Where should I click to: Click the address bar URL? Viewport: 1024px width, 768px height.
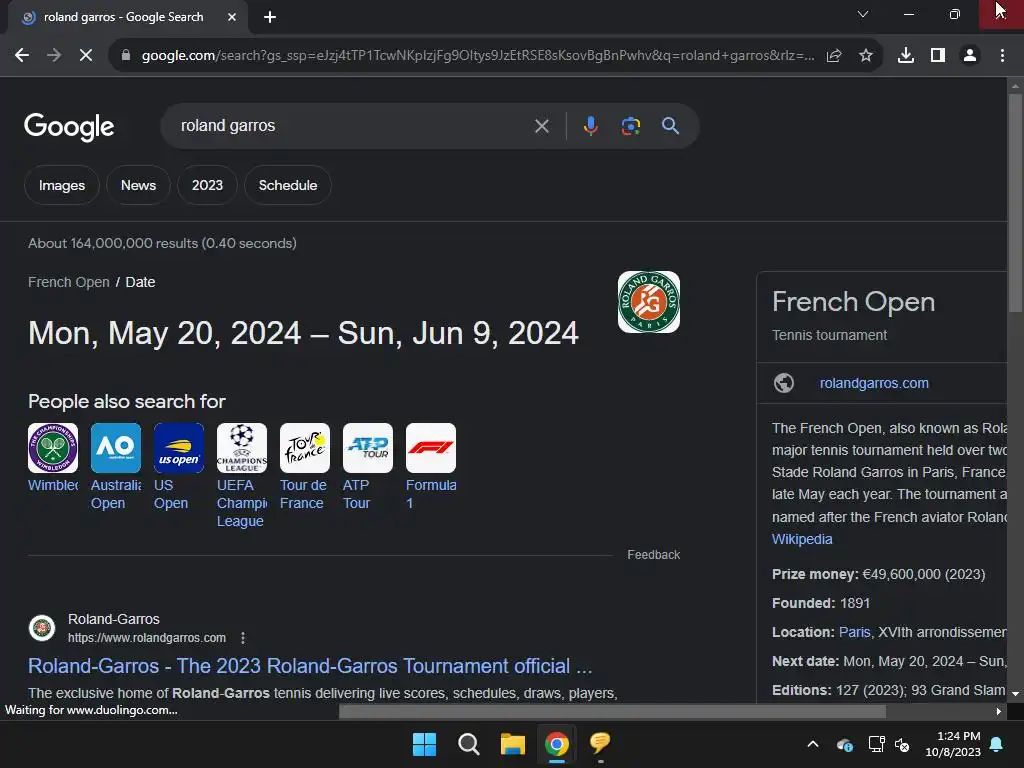(478, 56)
